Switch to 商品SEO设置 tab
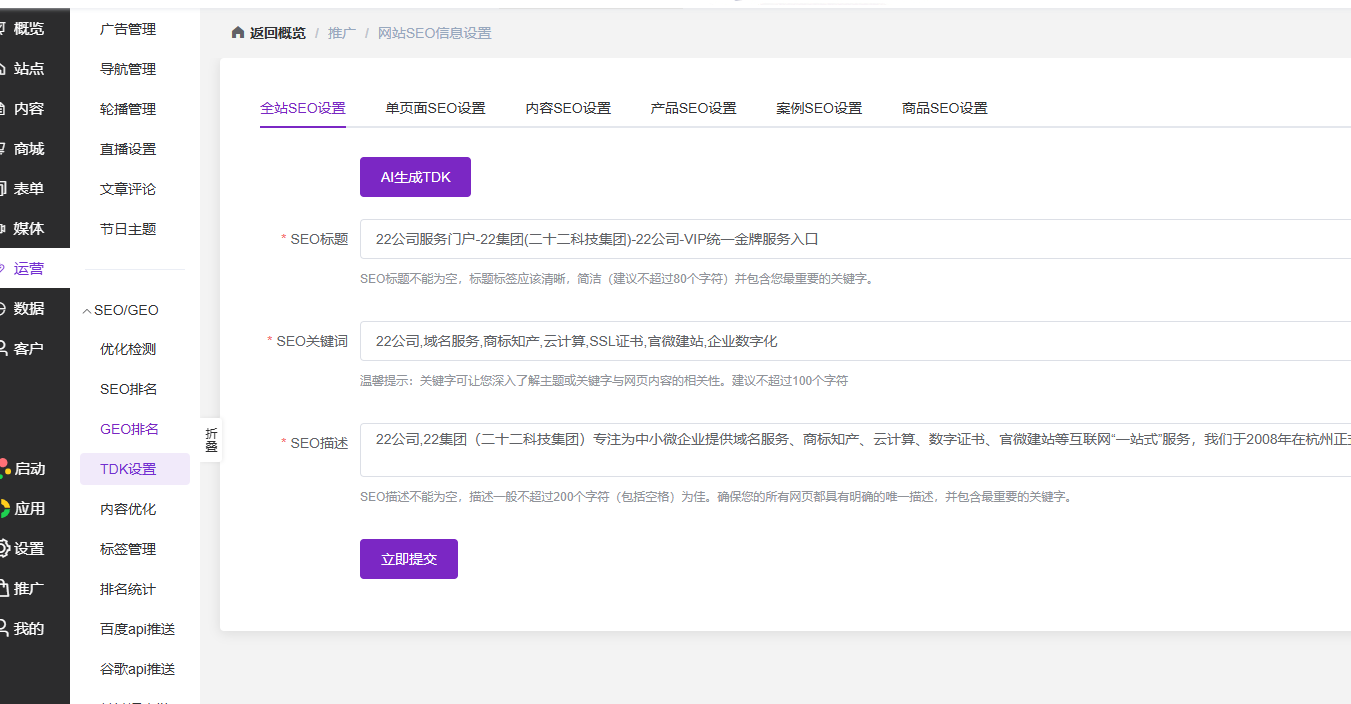Screen dimensions: 1351x704 click(x=944, y=108)
